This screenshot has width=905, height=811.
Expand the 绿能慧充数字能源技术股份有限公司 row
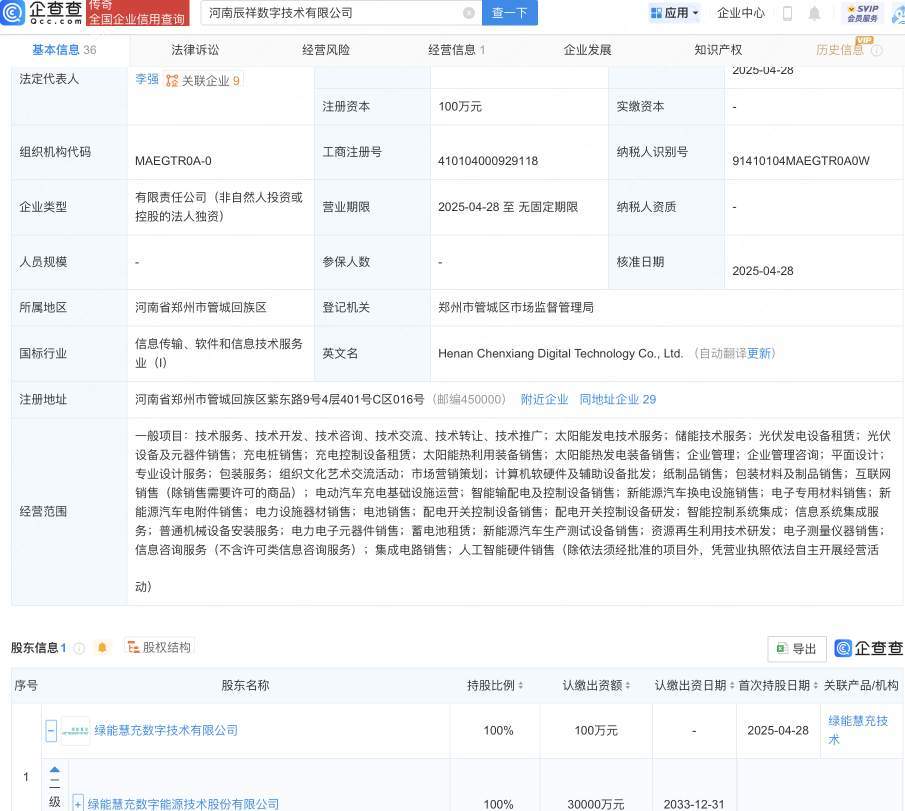78,803
